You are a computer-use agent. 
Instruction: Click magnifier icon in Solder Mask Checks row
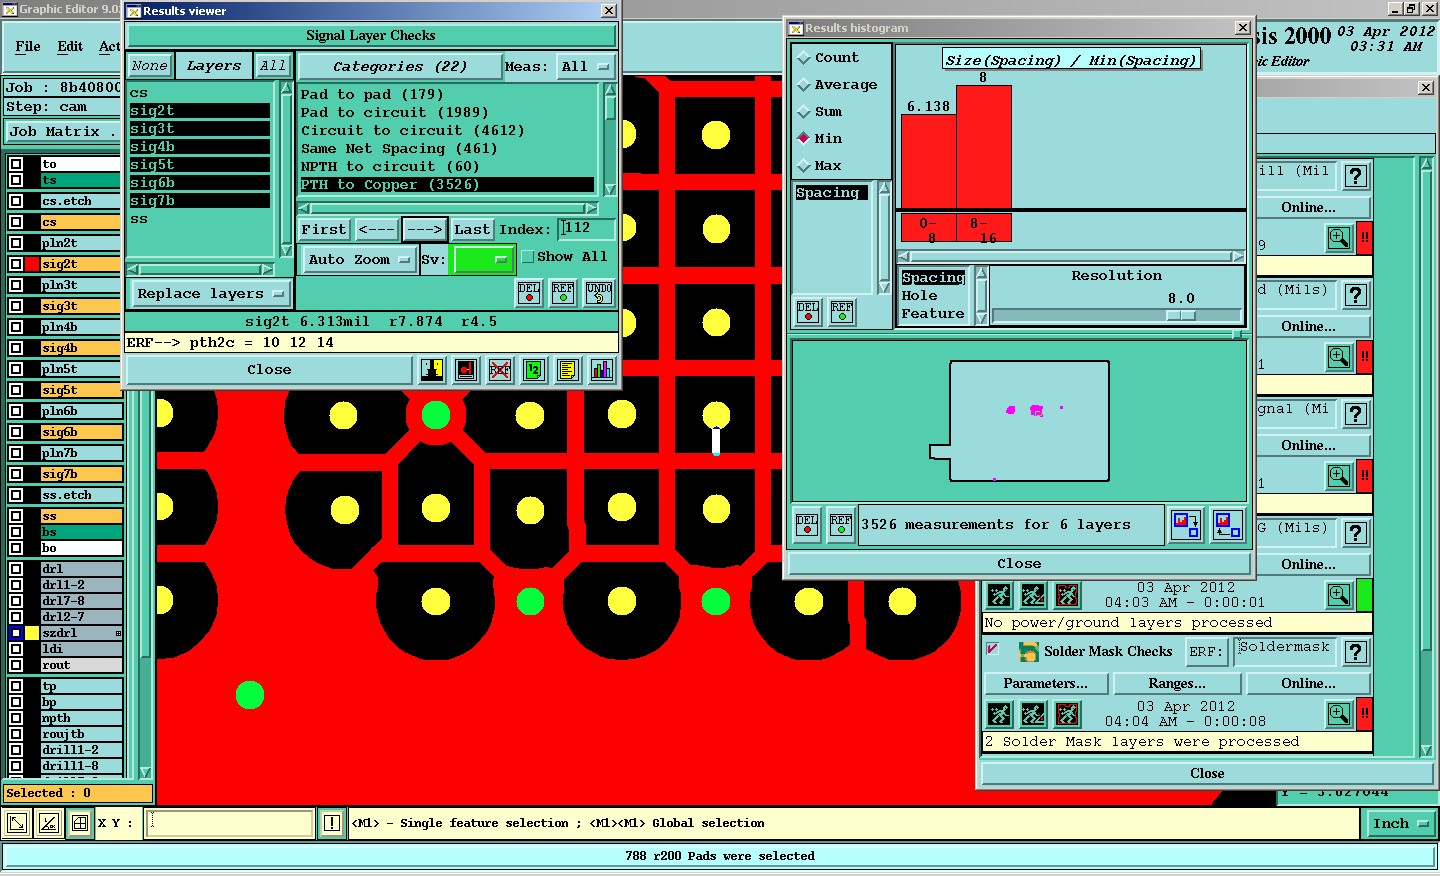point(1339,713)
